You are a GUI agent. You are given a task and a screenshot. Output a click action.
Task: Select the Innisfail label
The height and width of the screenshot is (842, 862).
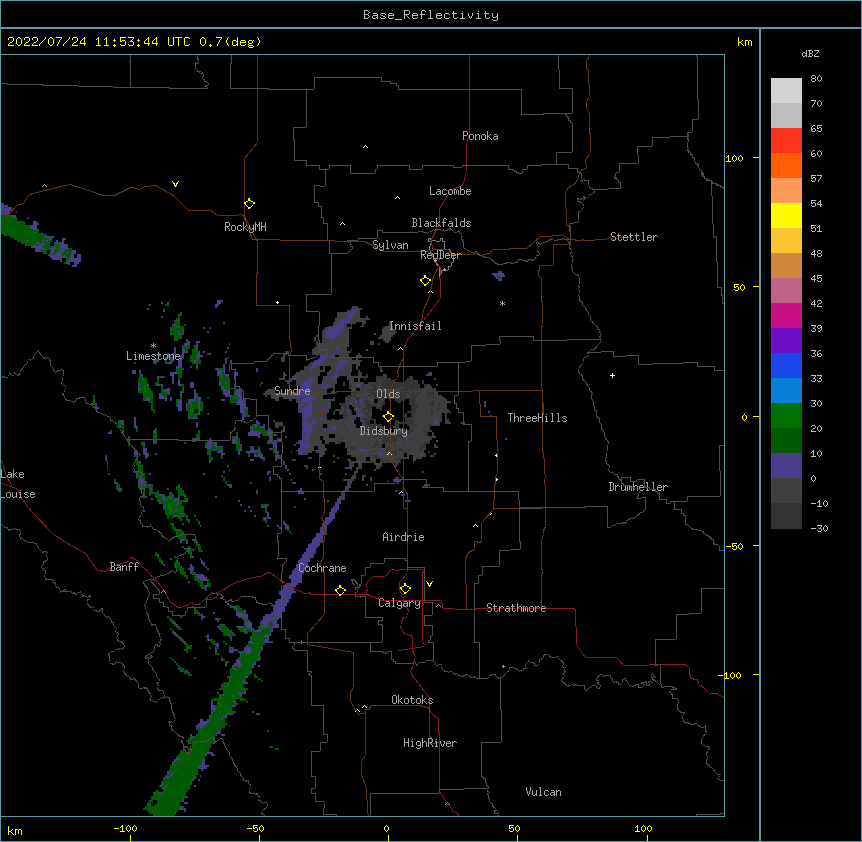coord(415,326)
